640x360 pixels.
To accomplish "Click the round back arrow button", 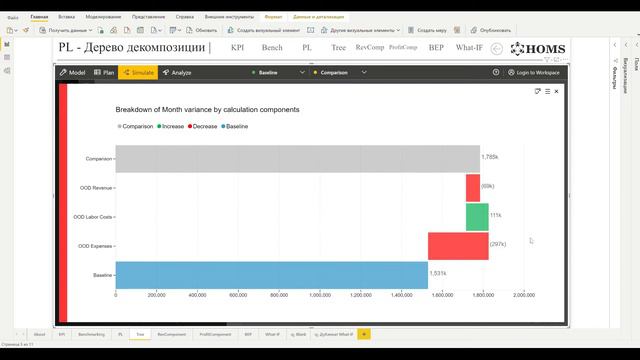I will click(496, 49).
